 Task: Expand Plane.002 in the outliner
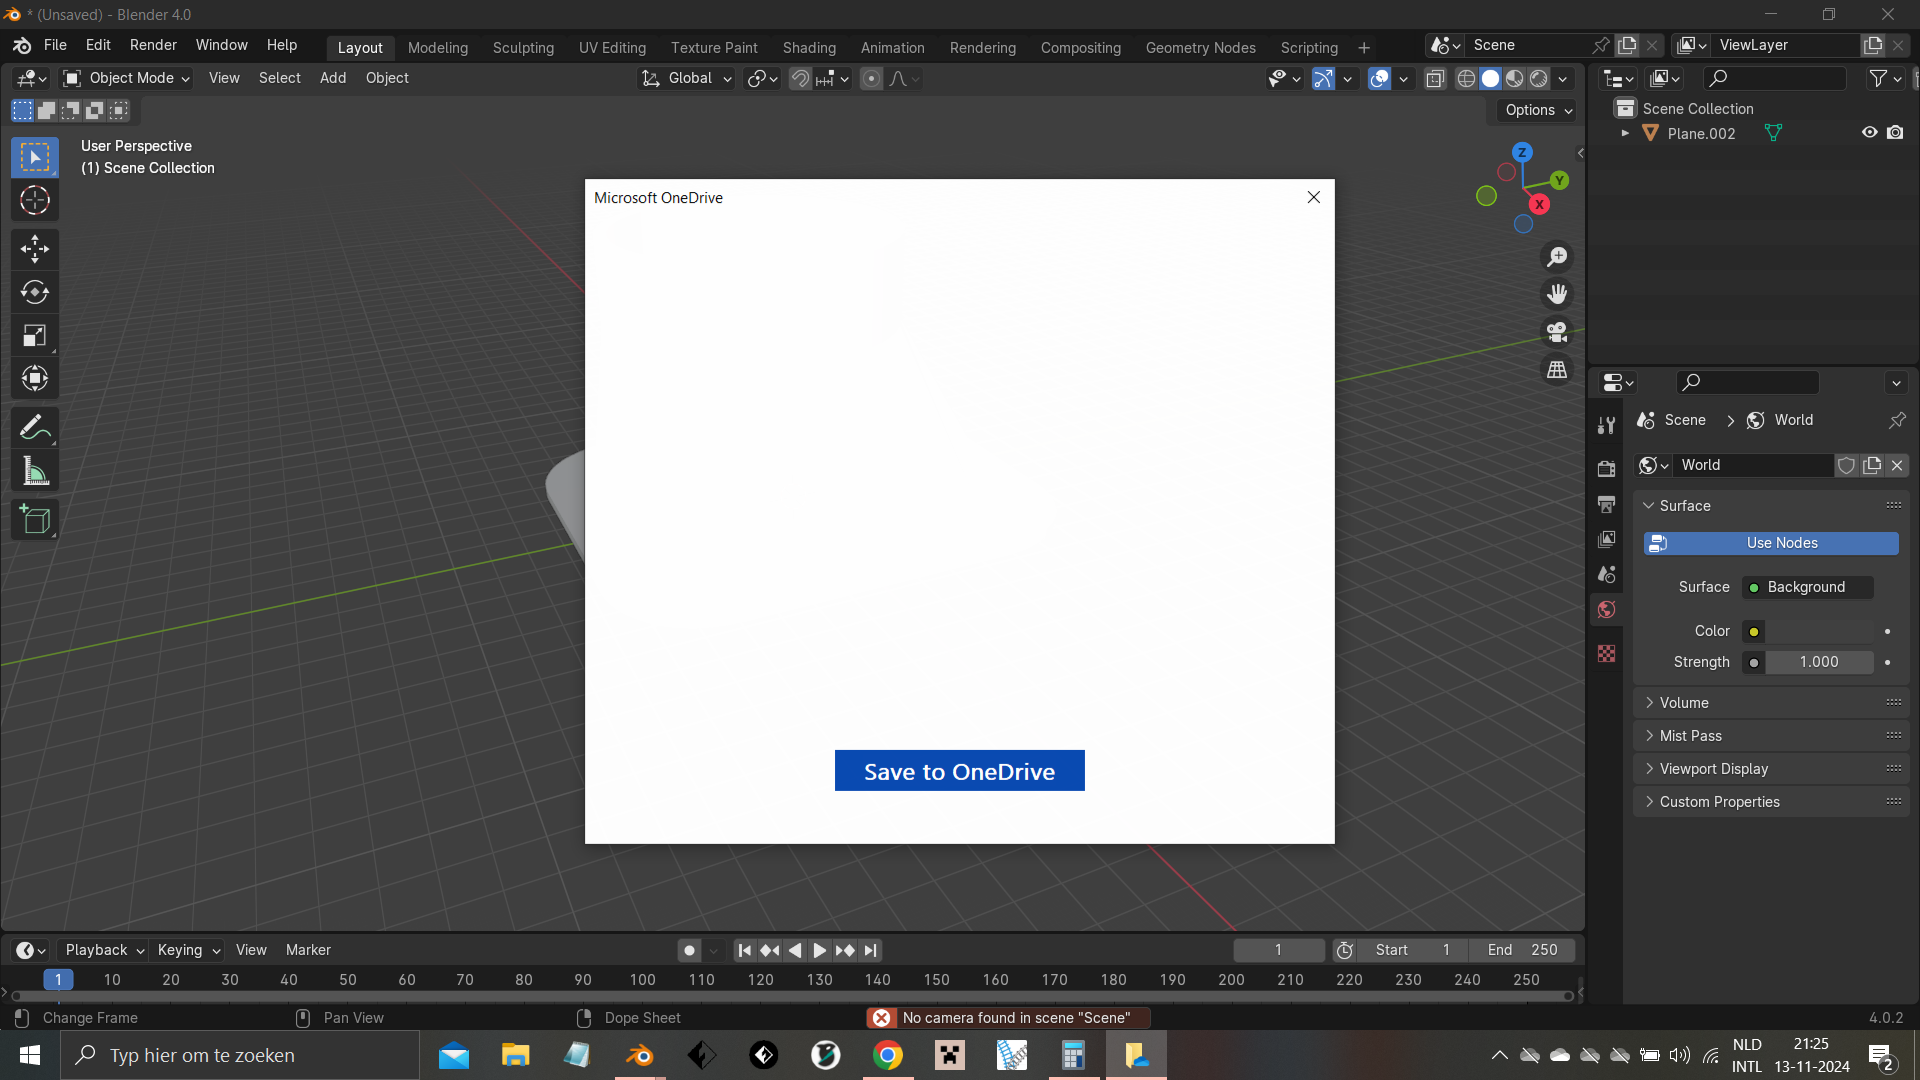(x=1625, y=133)
